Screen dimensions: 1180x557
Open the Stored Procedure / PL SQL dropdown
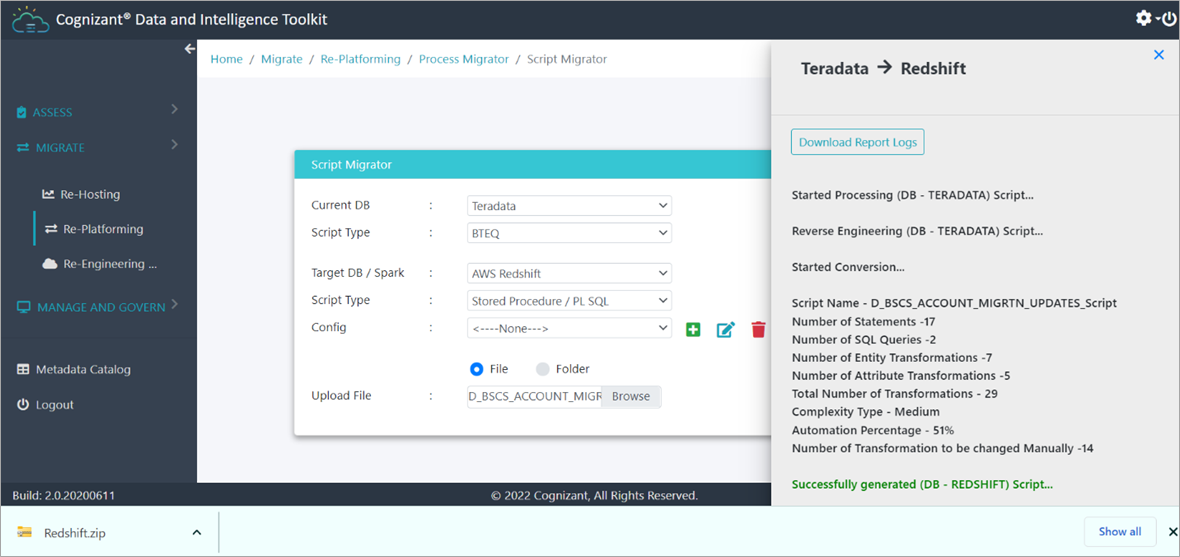(x=569, y=301)
